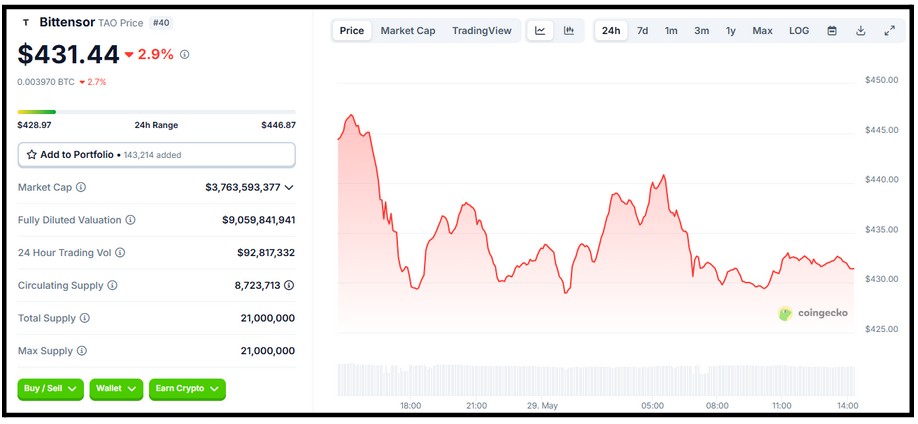The height and width of the screenshot is (424, 918).
Task: Click the 143,214 added text
Action: click(x=152, y=155)
